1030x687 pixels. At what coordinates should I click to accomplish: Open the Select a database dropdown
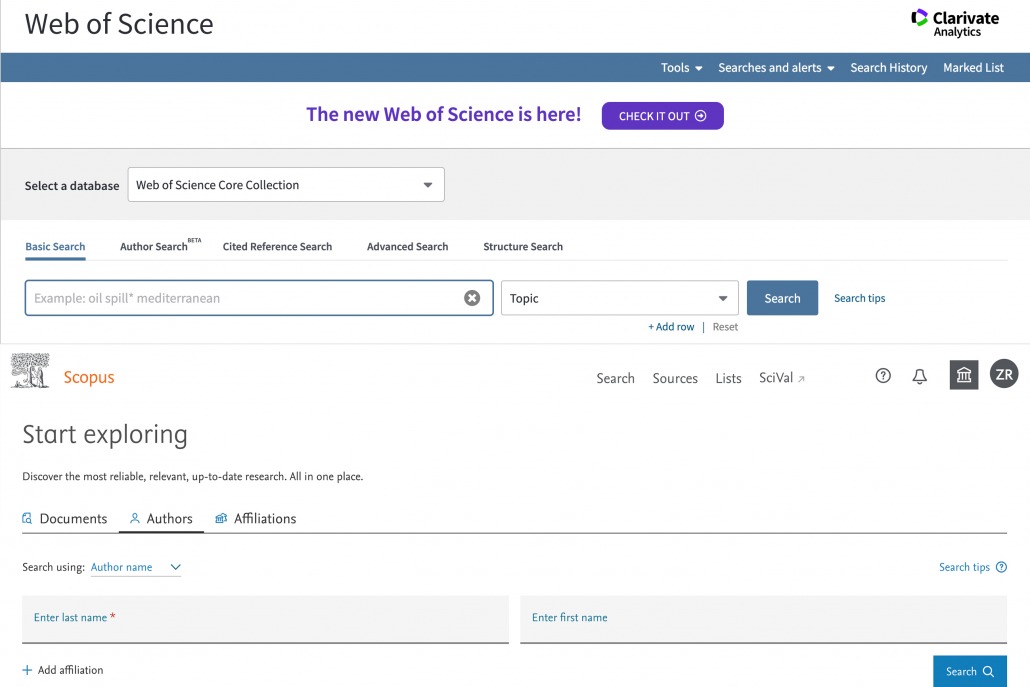click(x=286, y=185)
